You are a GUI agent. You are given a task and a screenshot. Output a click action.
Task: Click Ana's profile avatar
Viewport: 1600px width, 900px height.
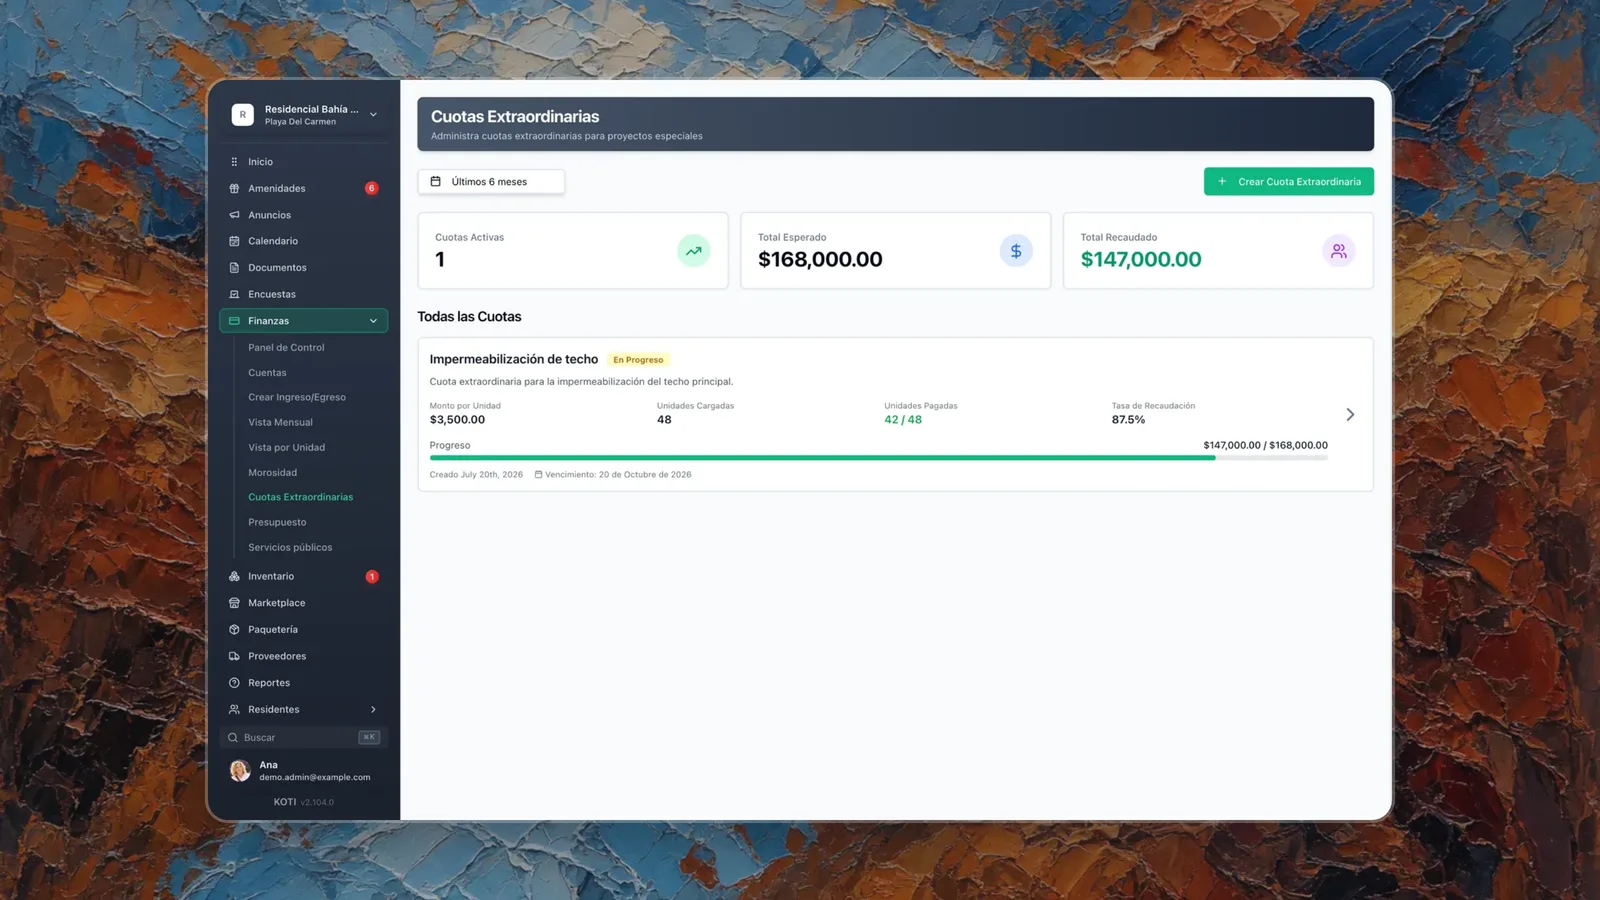click(x=240, y=770)
